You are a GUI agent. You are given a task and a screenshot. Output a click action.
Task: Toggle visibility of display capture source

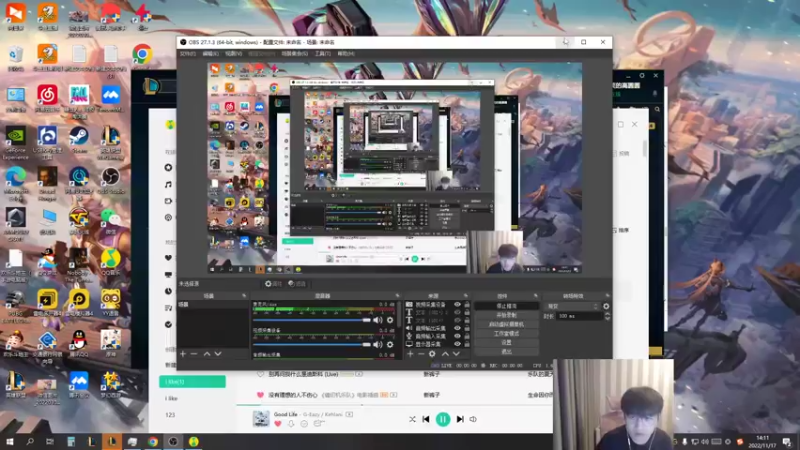(457, 344)
